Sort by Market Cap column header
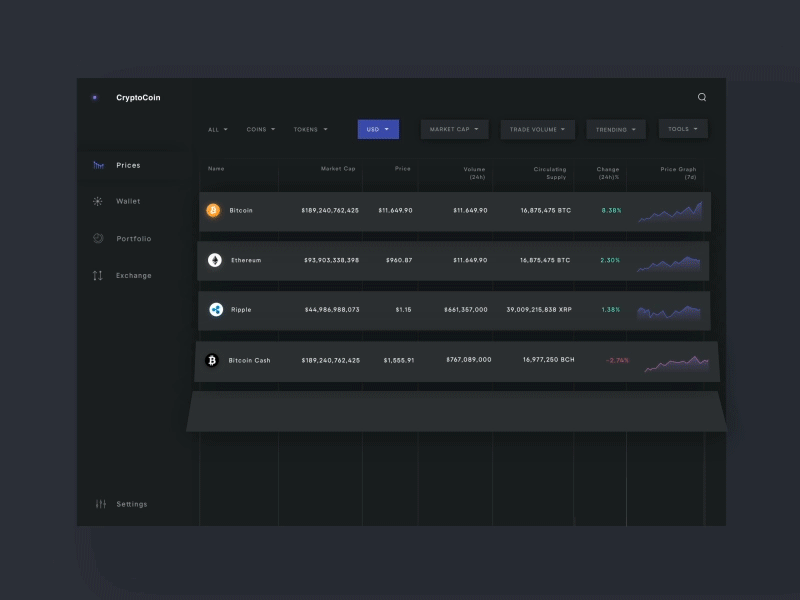The height and width of the screenshot is (600, 800). [x=338, y=168]
